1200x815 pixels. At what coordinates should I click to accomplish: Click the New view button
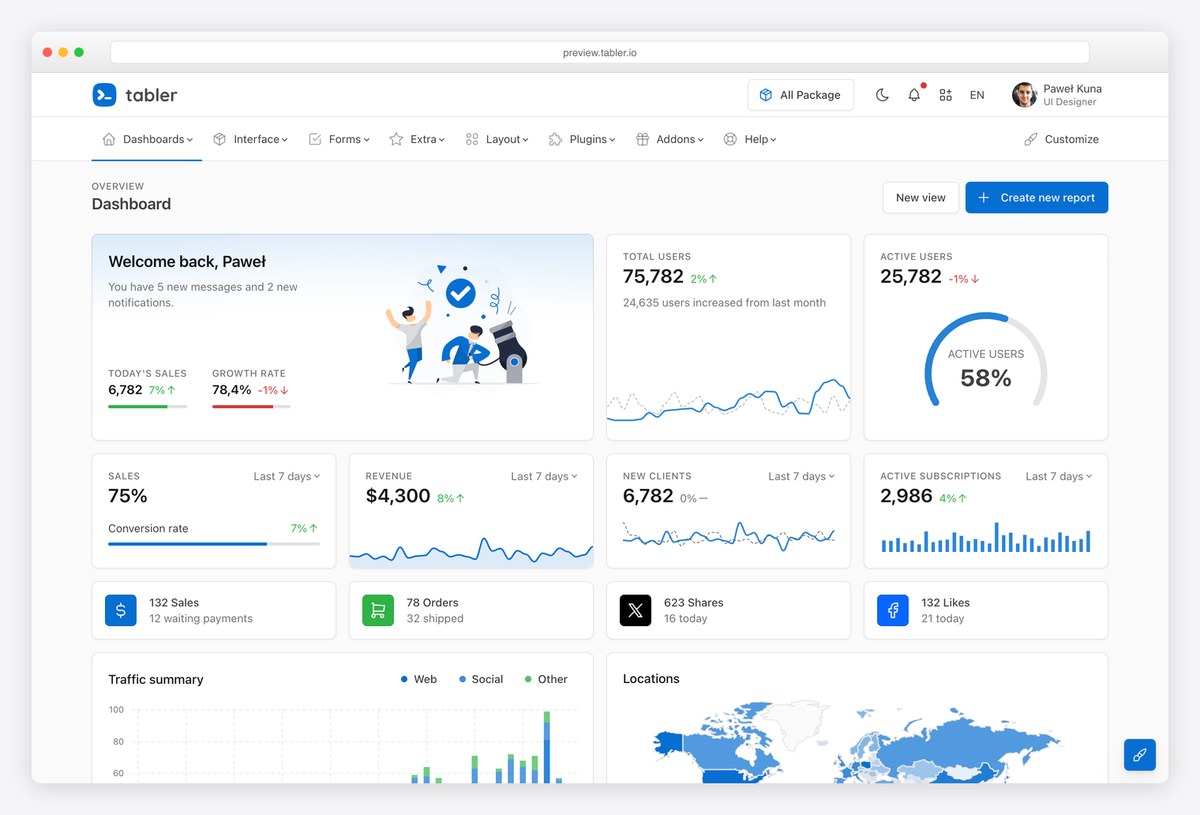[x=921, y=197]
